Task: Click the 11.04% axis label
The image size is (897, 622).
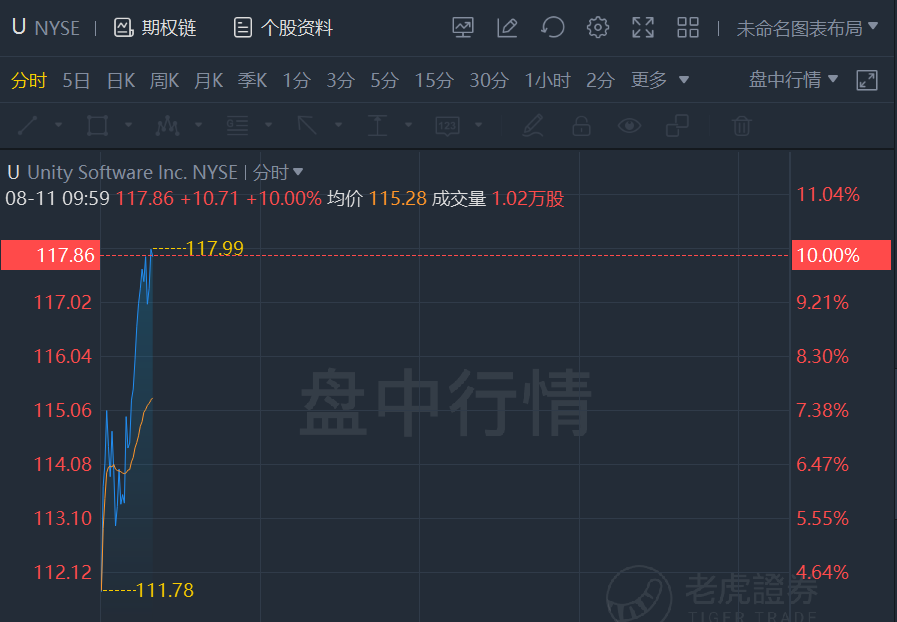Action: click(828, 195)
